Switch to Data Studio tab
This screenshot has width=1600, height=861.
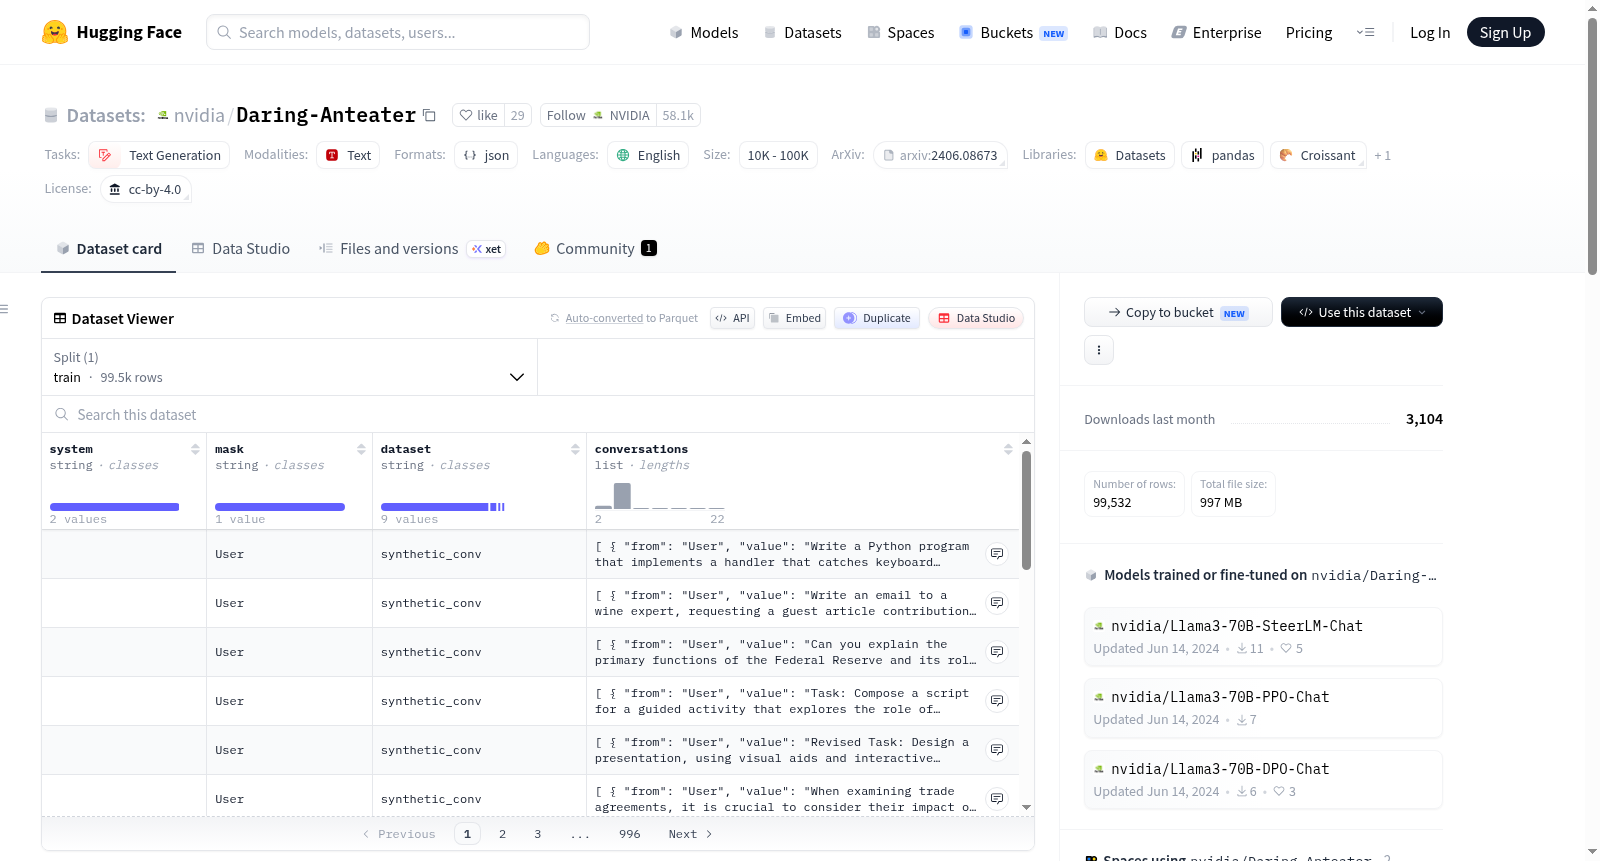(241, 248)
